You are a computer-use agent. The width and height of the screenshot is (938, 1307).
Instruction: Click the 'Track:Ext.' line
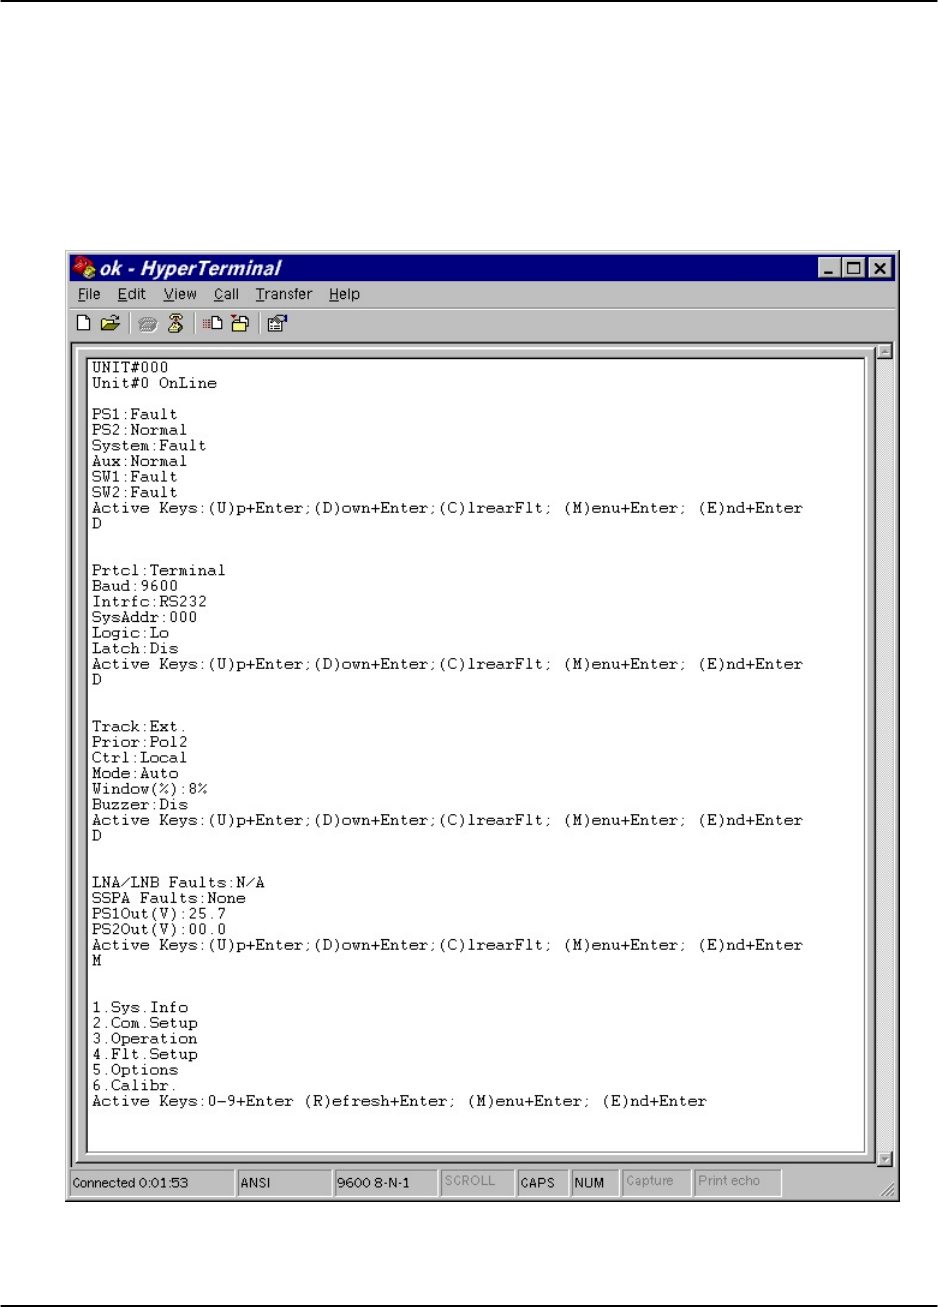(x=139, y=726)
